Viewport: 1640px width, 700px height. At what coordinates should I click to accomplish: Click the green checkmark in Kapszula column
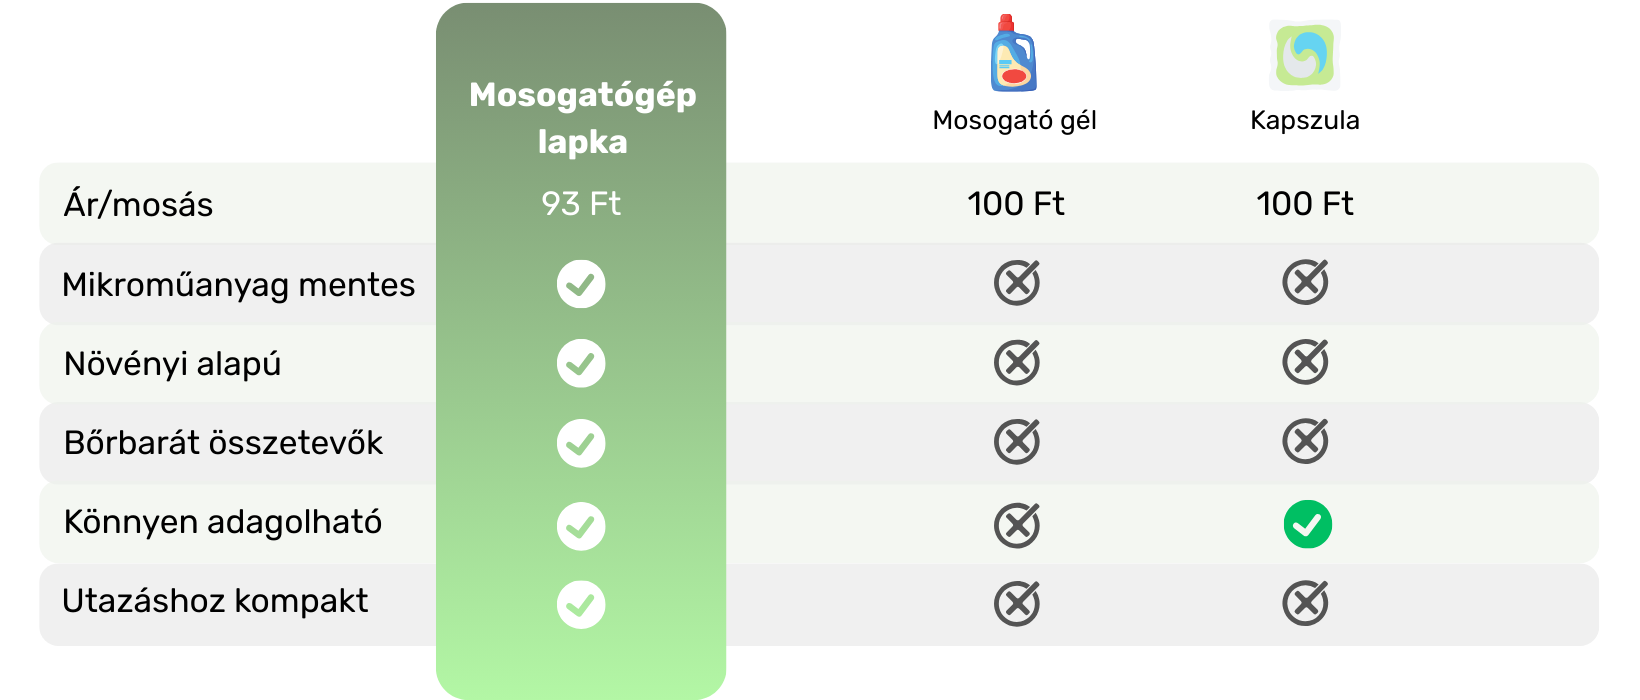[1307, 524]
